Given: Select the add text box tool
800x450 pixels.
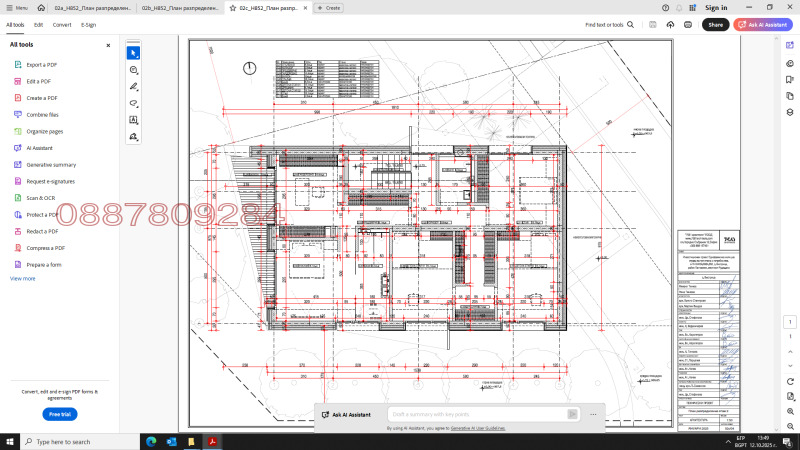Looking at the screenshot, I should (x=134, y=120).
